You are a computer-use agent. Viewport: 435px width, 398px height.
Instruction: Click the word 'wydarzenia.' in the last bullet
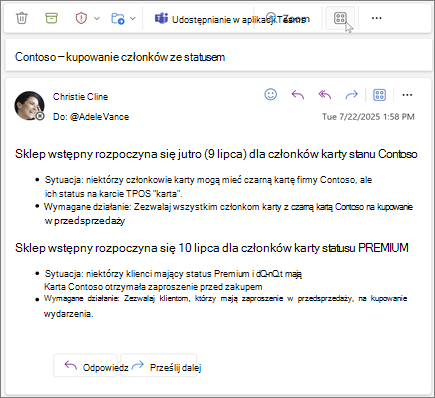[x=69, y=314]
